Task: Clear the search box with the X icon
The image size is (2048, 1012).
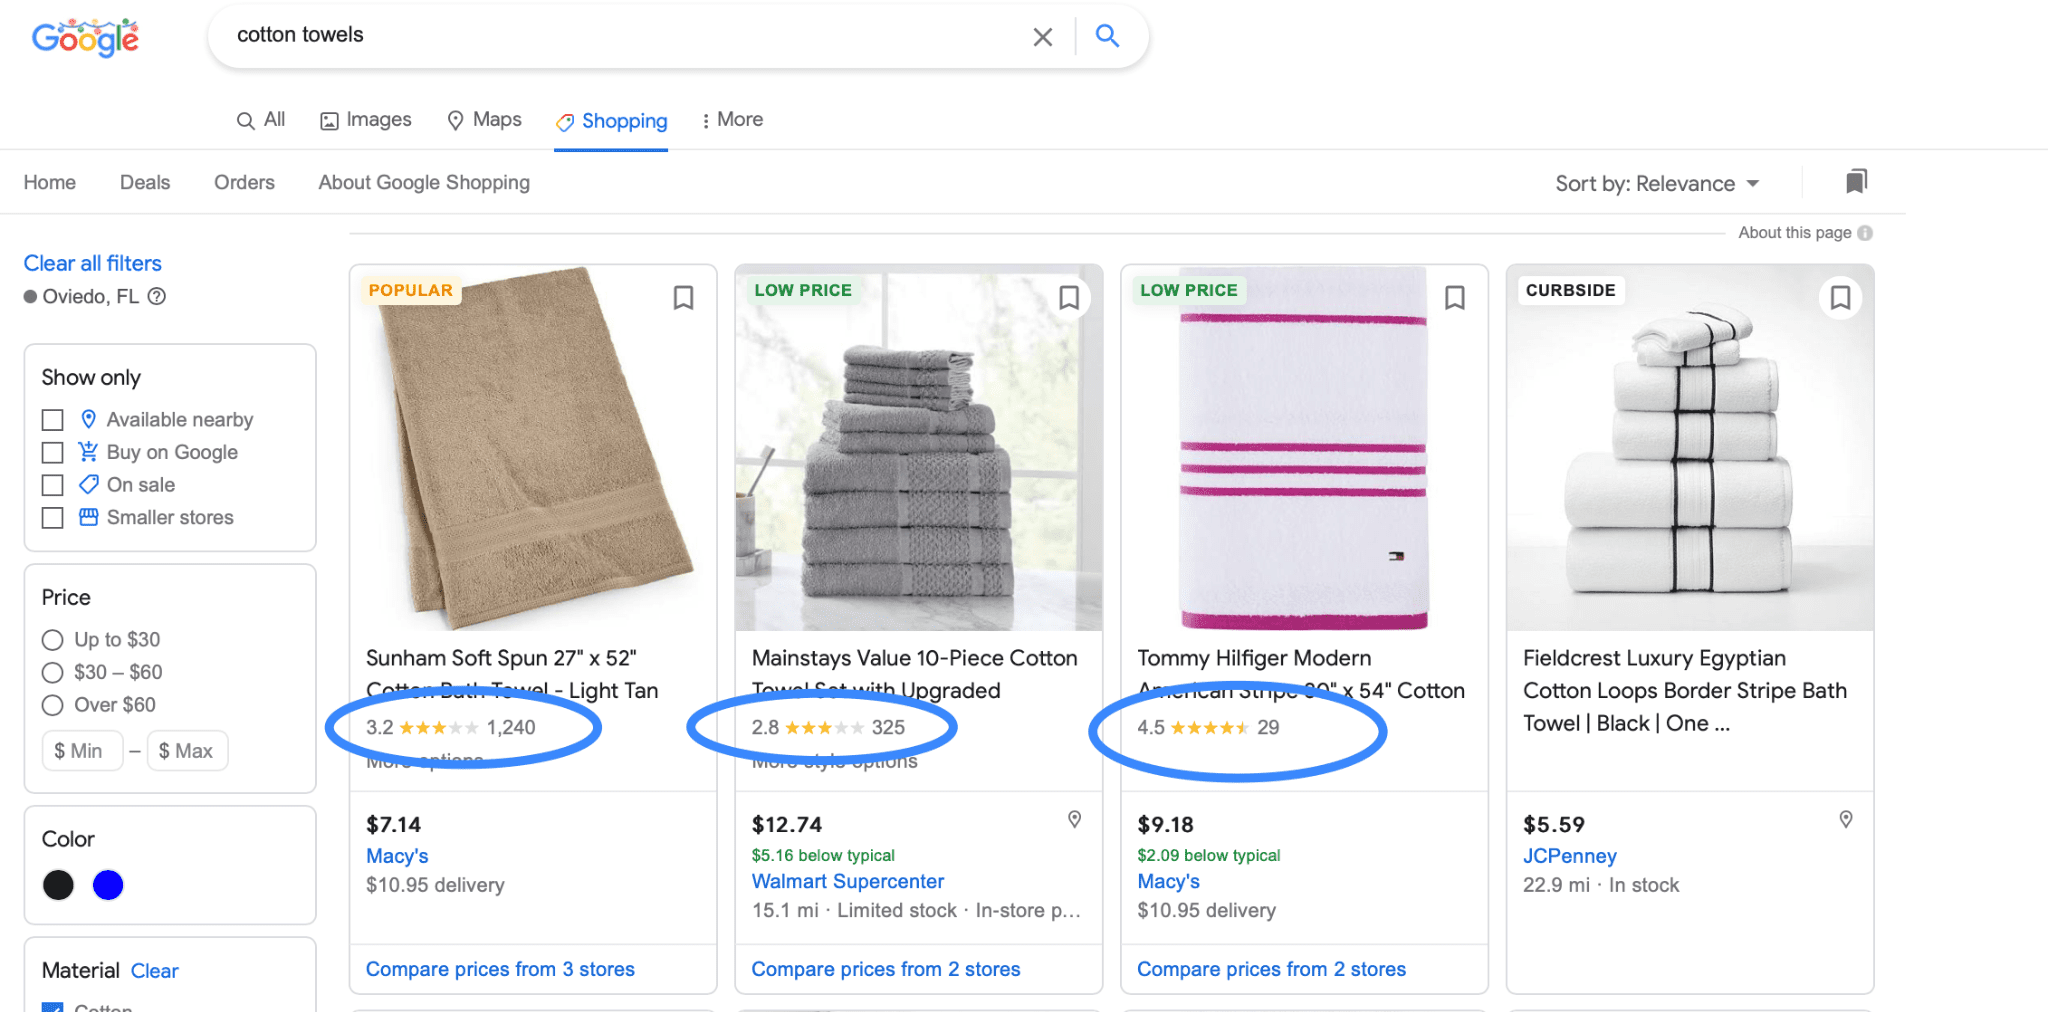Action: (1042, 37)
